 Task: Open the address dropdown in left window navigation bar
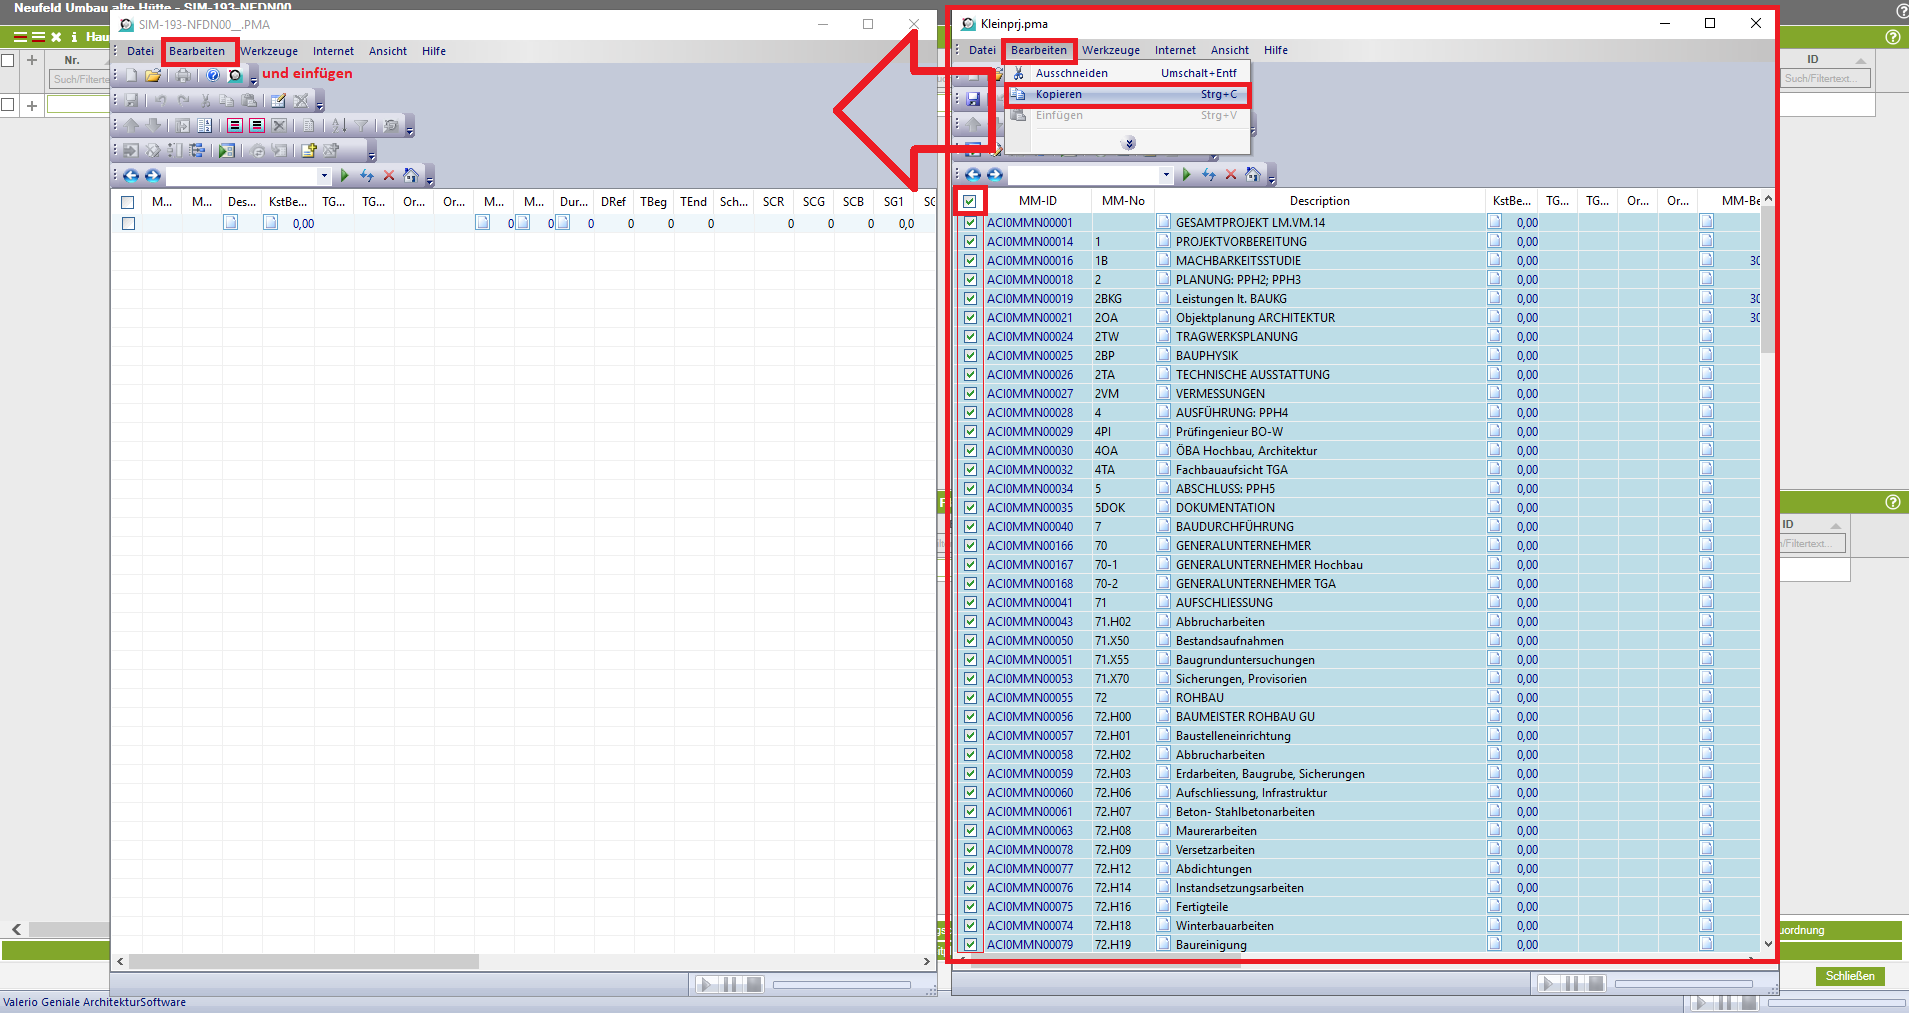pyautogui.click(x=324, y=176)
